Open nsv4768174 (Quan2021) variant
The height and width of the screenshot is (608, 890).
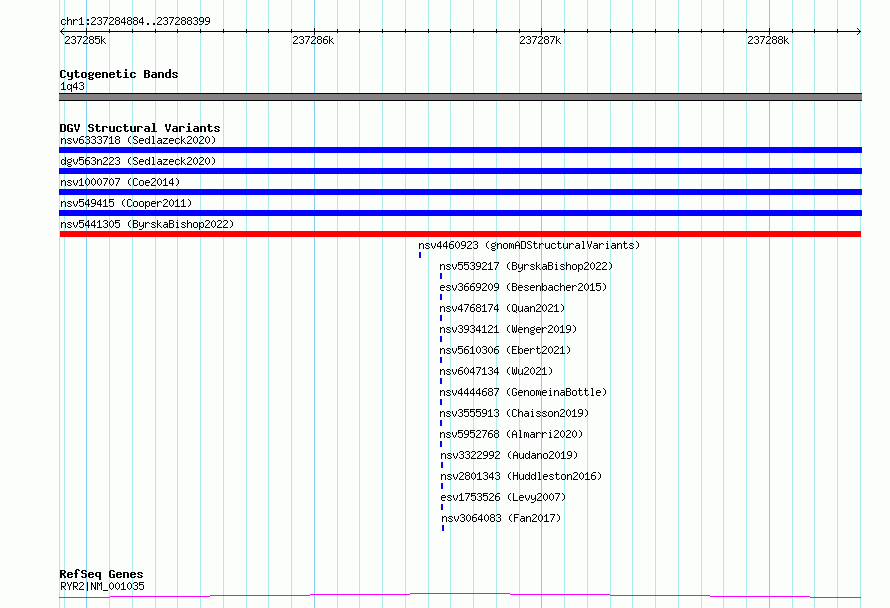click(x=502, y=308)
